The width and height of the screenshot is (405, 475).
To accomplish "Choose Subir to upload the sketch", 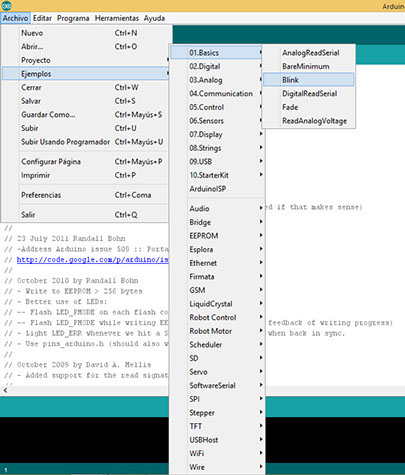I will (x=86, y=128).
